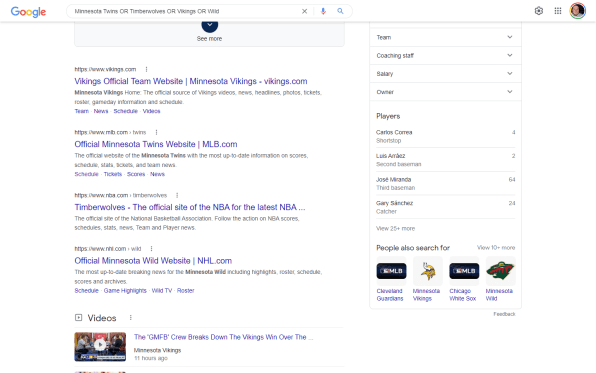Screen dimensions: 596x373
Task: Select player Luis Arráez
Action: point(445,160)
